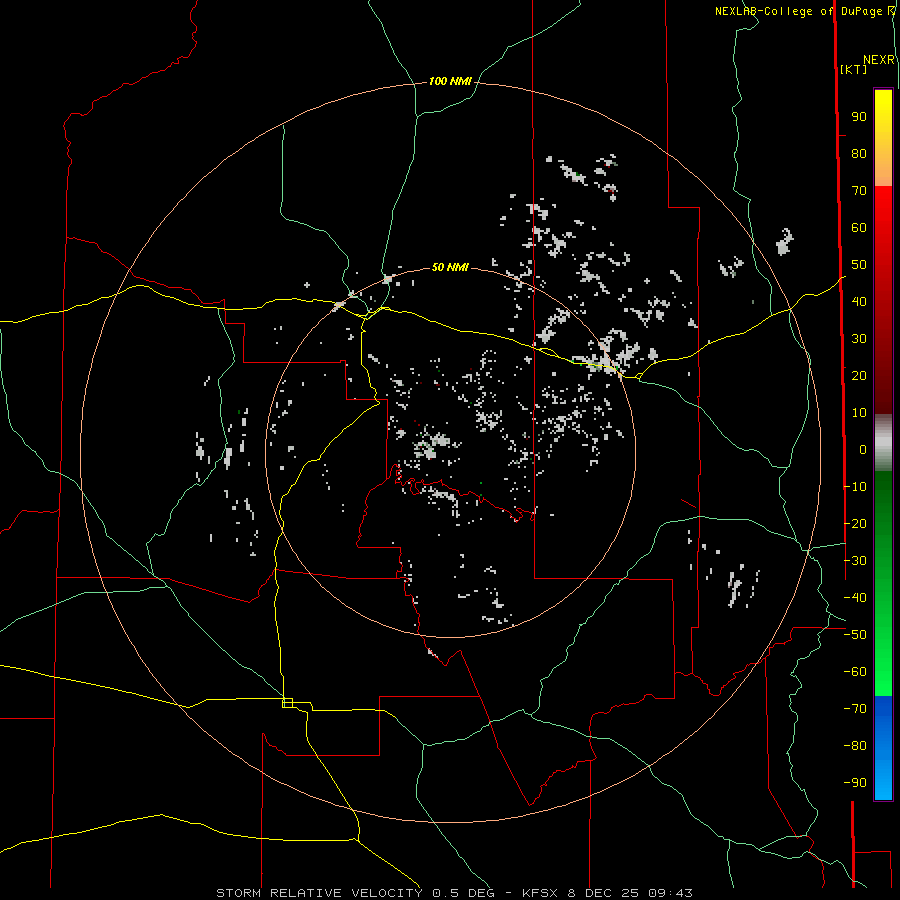Click the "30" positive value on velocity scale
This screenshot has width=900, height=900.
pyautogui.click(x=859, y=339)
